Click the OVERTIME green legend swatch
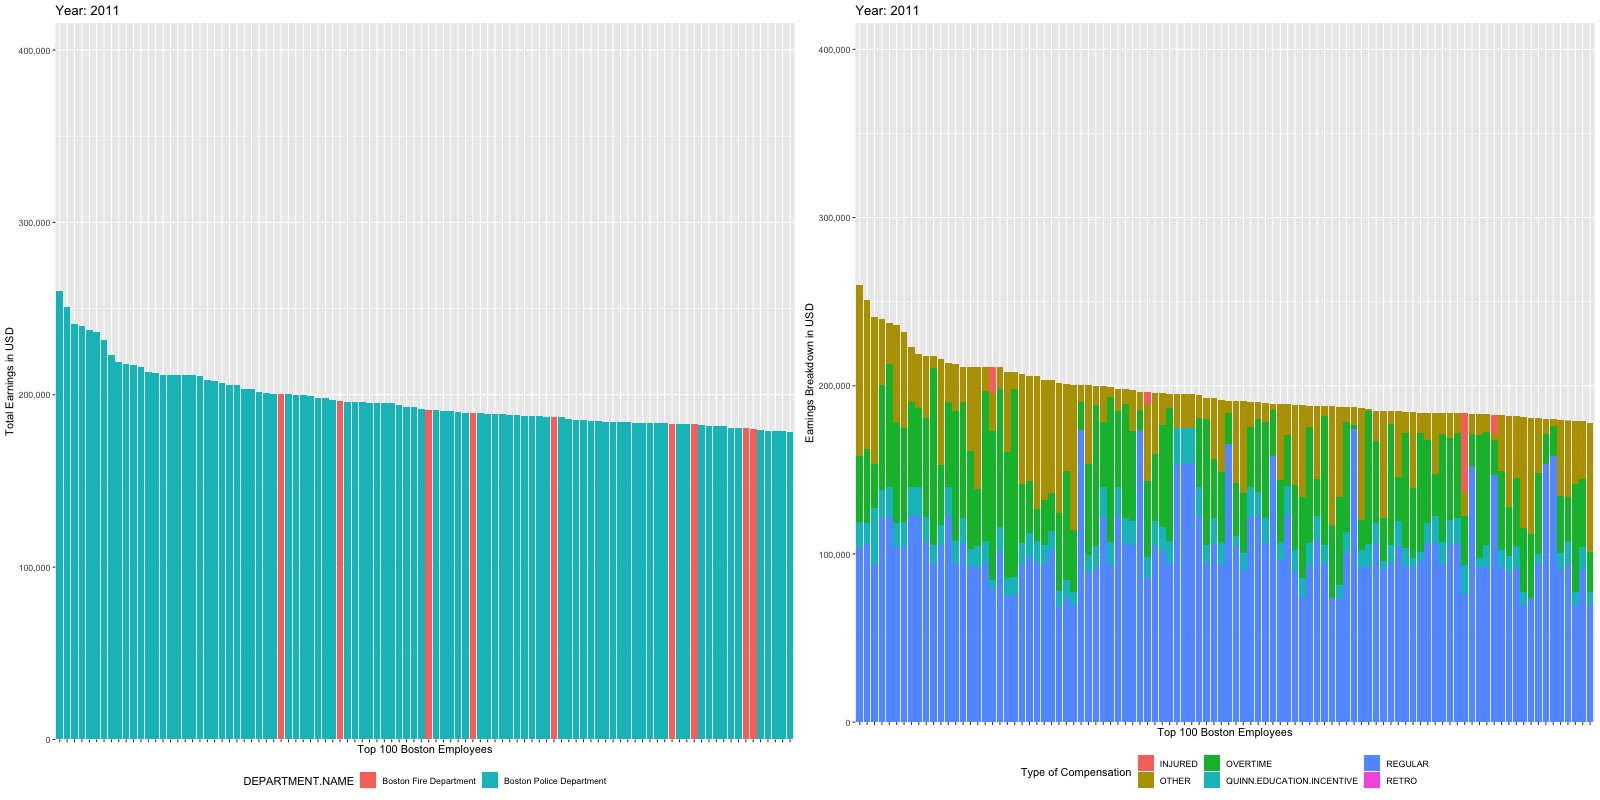Screen dimensions: 1600x800 1212,764
